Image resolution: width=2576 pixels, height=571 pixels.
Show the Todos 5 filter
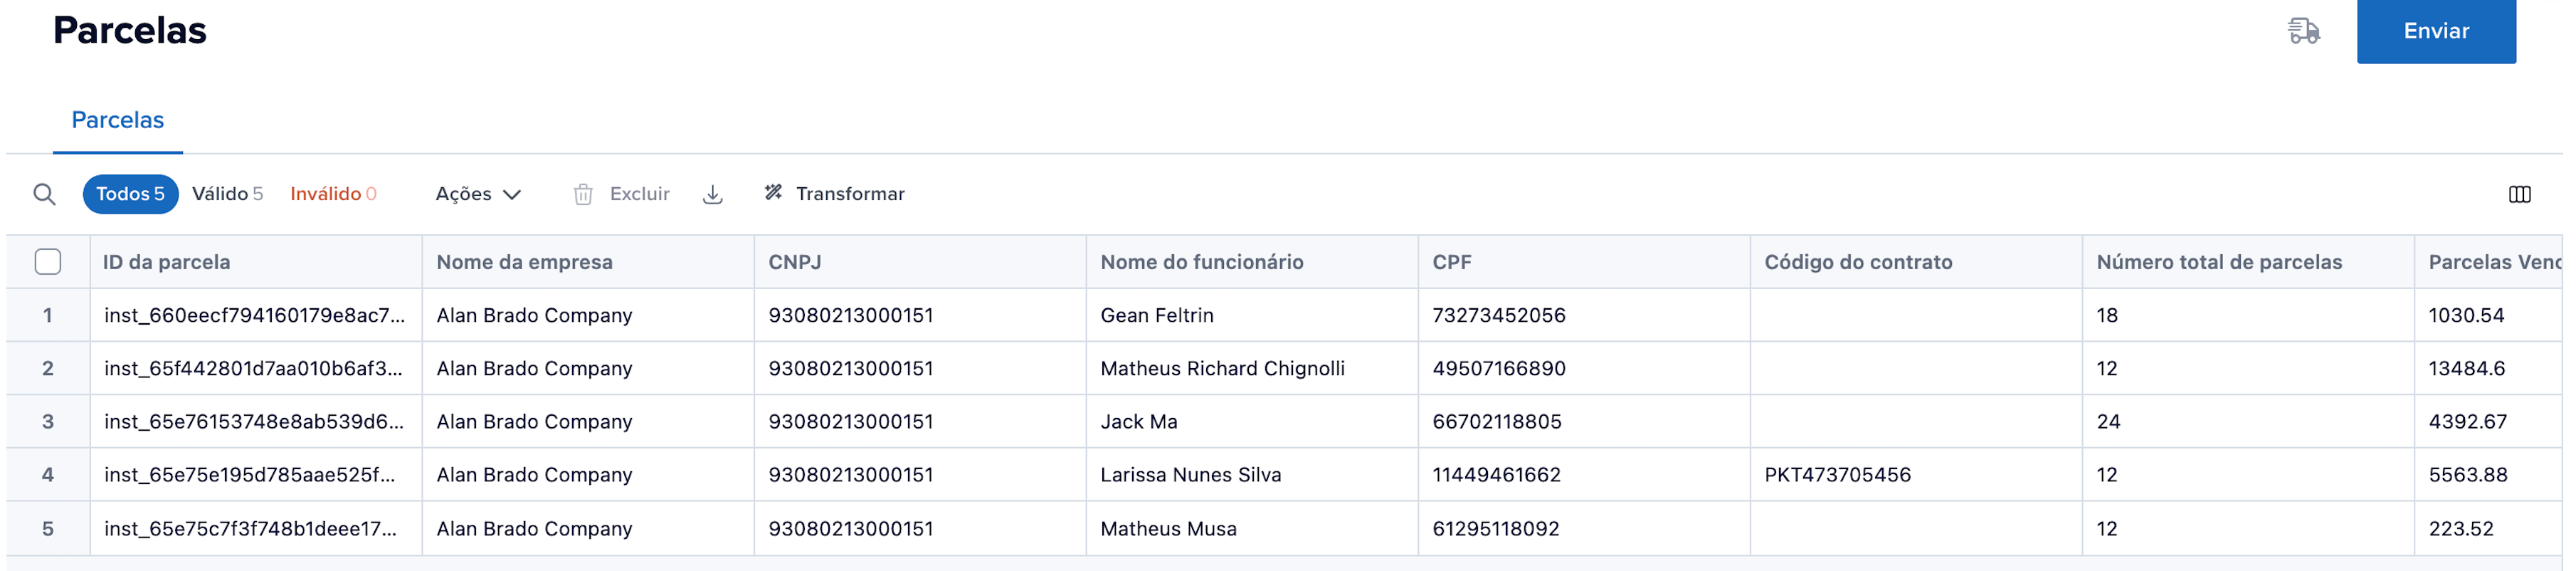point(130,194)
